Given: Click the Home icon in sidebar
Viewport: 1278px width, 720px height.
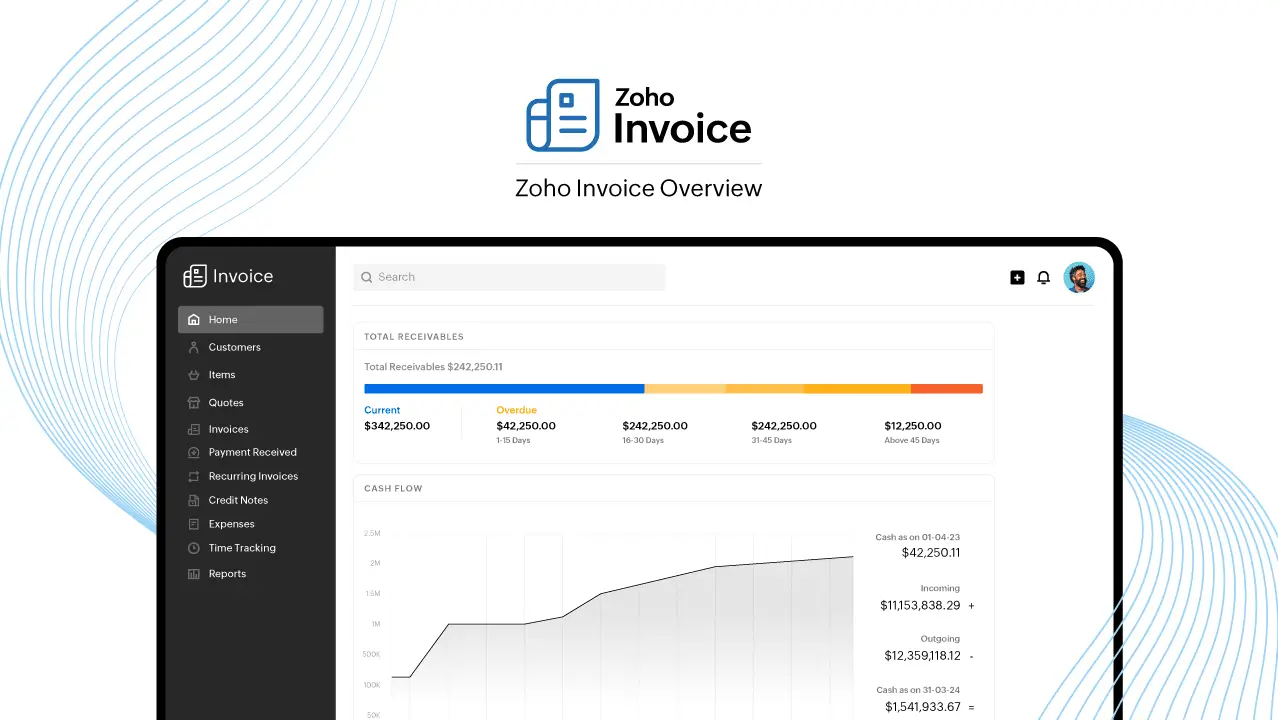Looking at the screenshot, I should (x=194, y=320).
